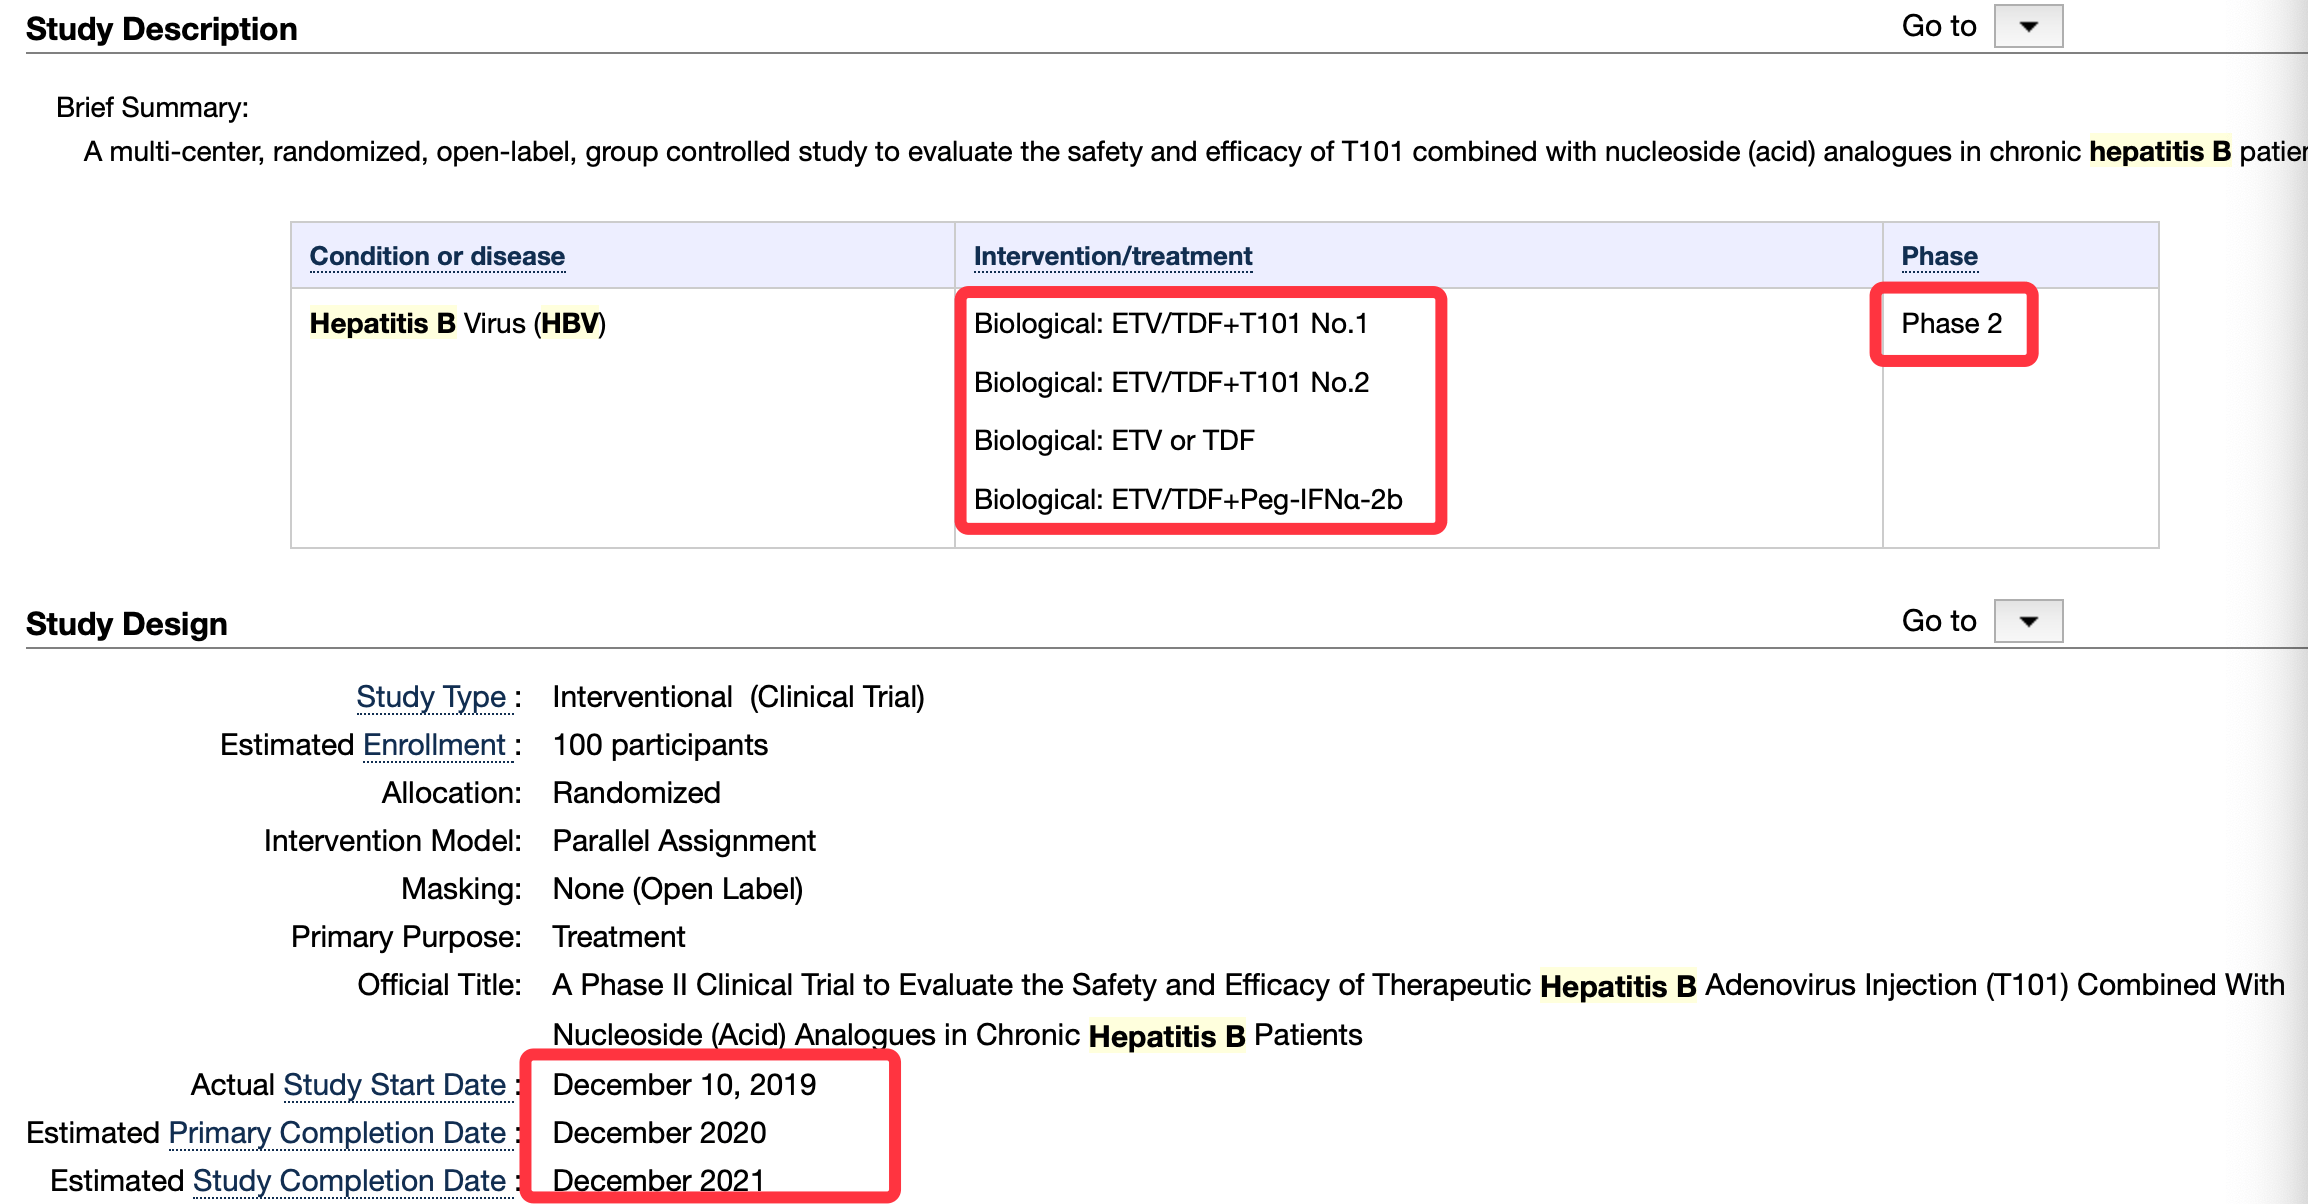Click the 'Study Design' section heading
The height and width of the screenshot is (1204, 2308).
[x=126, y=624]
